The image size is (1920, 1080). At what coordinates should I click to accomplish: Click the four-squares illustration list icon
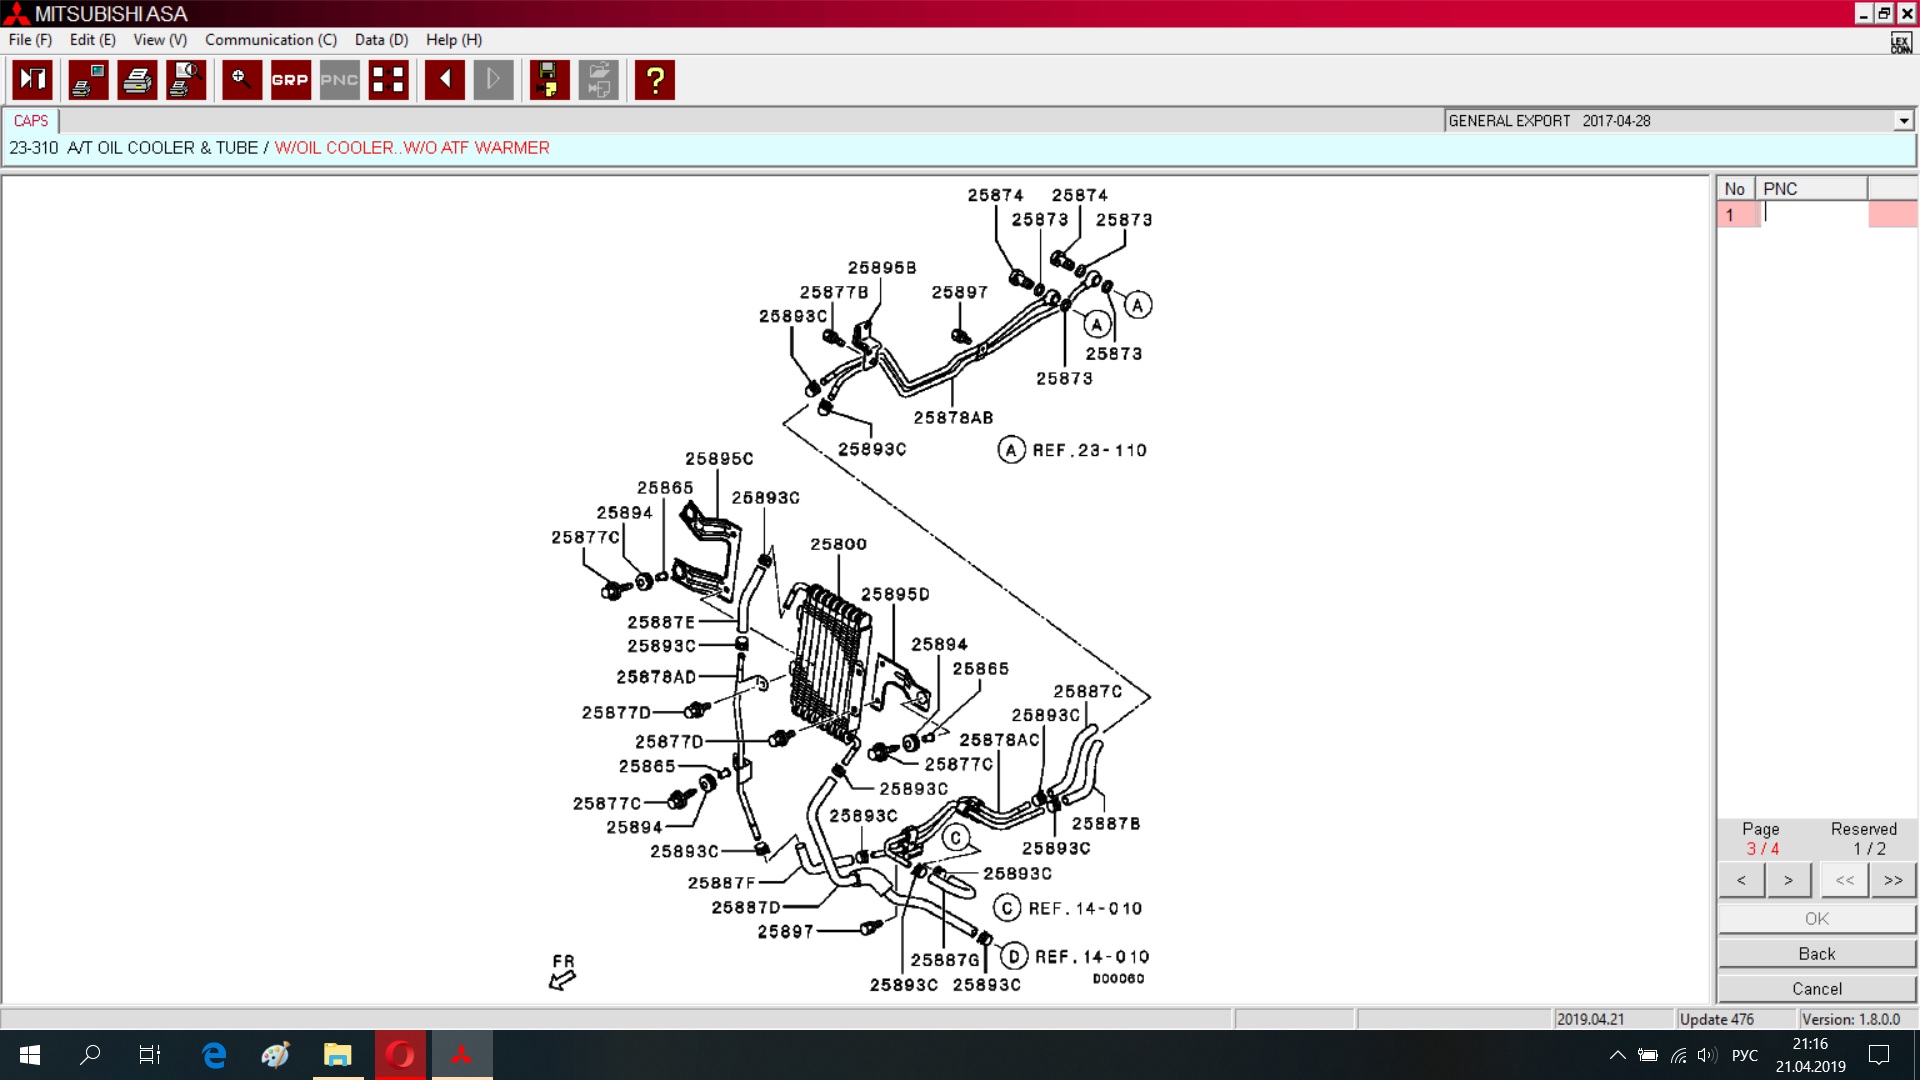point(388,80)
